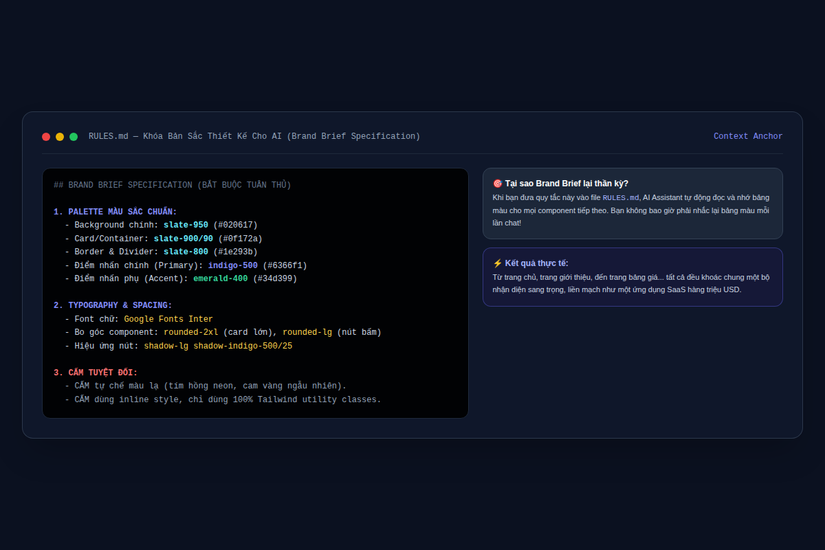The width and height of the screenshot is (825, 550).
Task: Click the hex value #6366f1
Action: coord(285,265)
